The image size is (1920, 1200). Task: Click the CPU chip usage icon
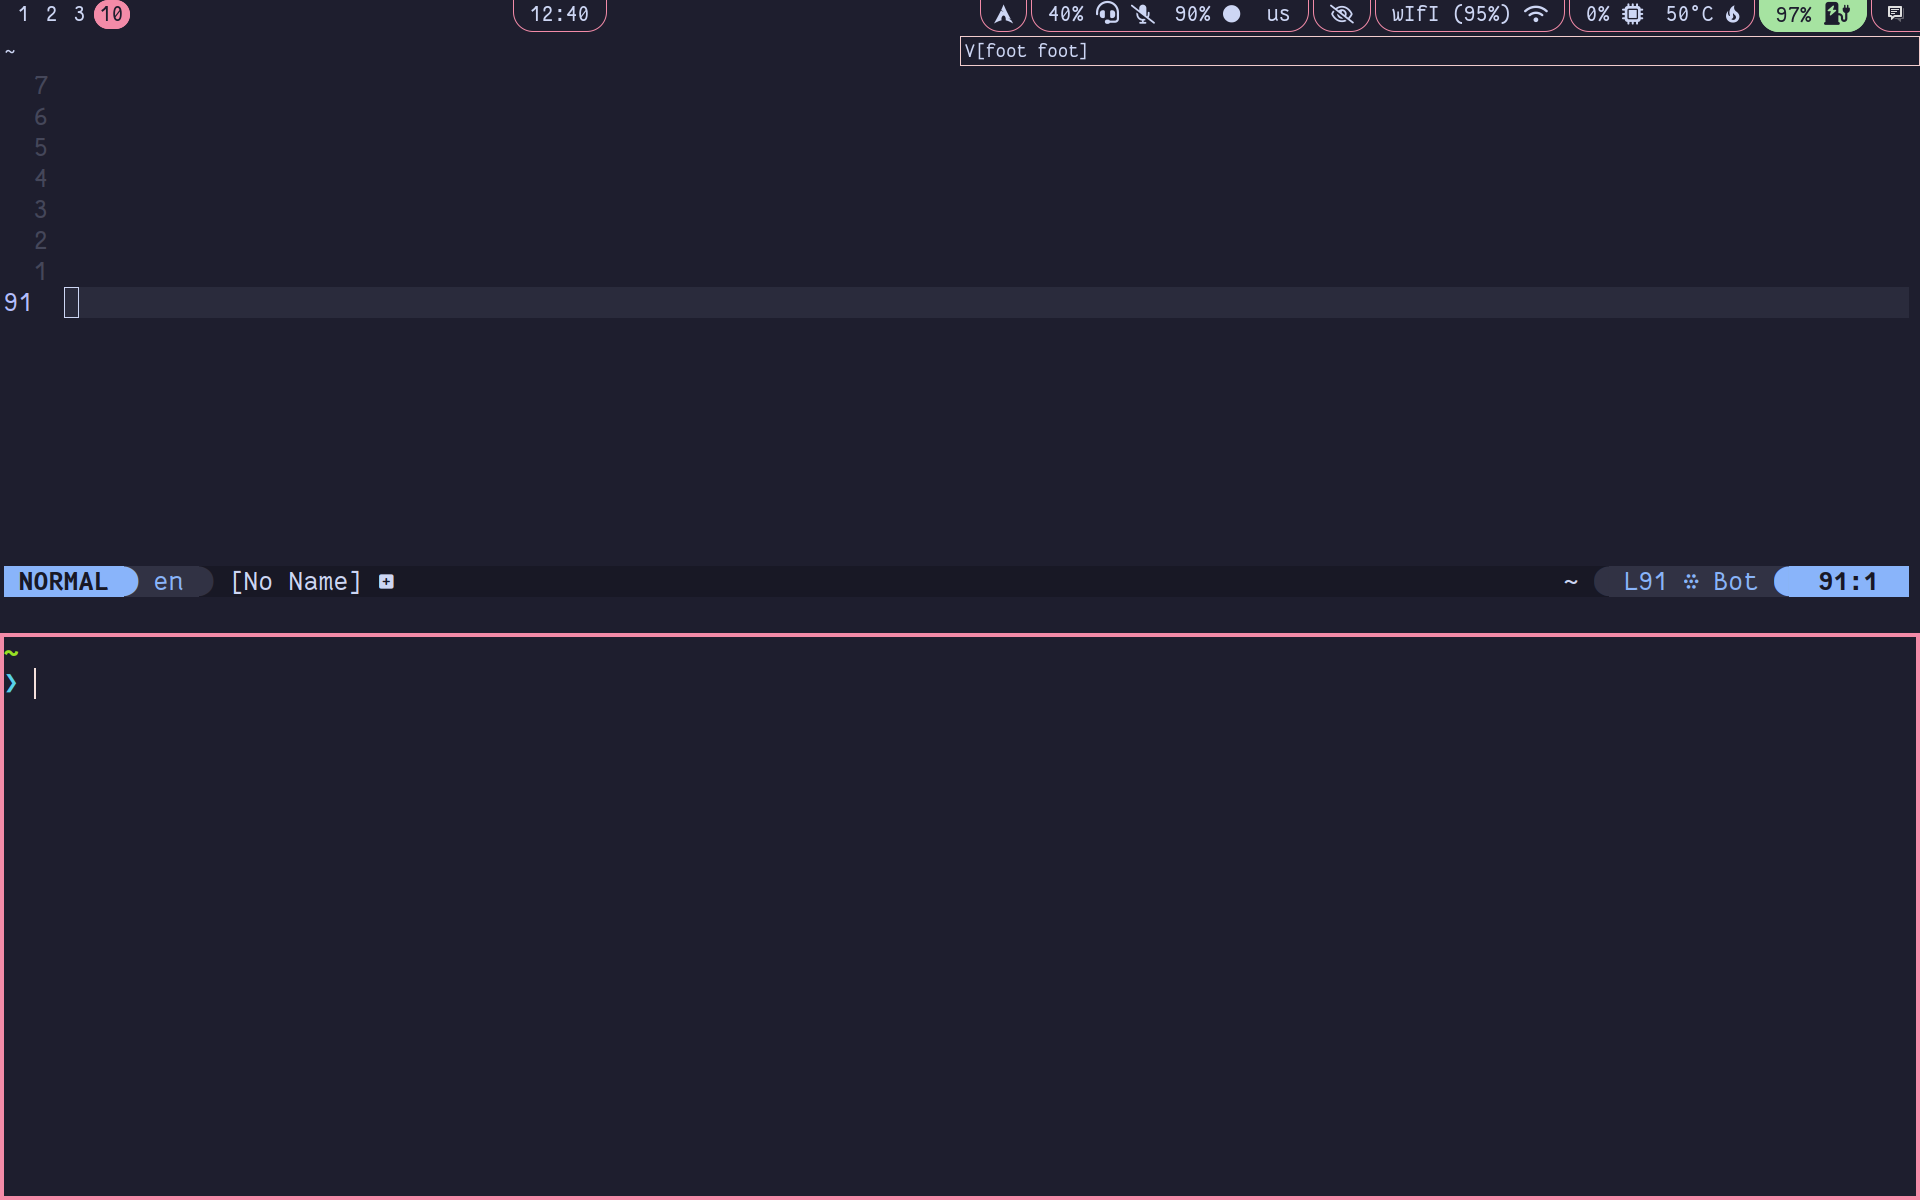[1632, 14]
